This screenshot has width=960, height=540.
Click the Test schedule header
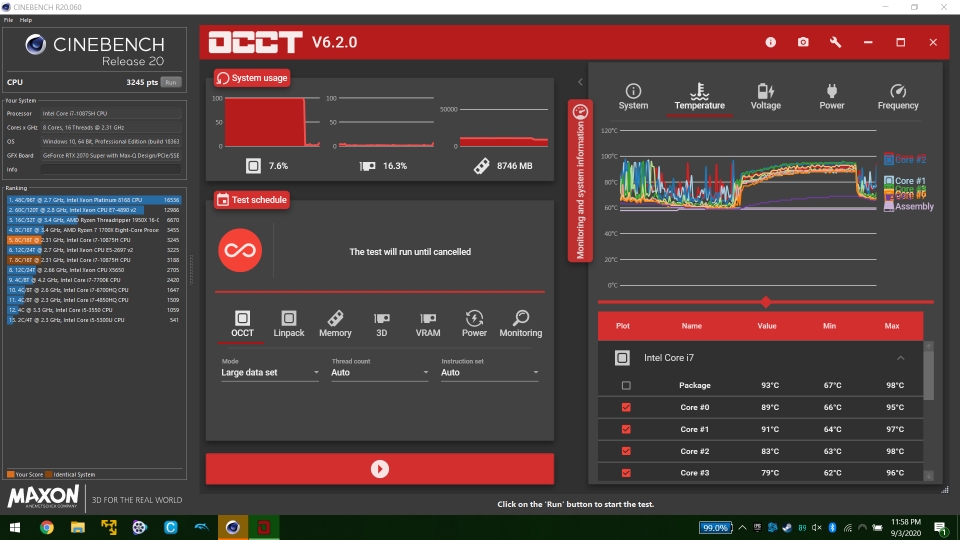(252, 200)
